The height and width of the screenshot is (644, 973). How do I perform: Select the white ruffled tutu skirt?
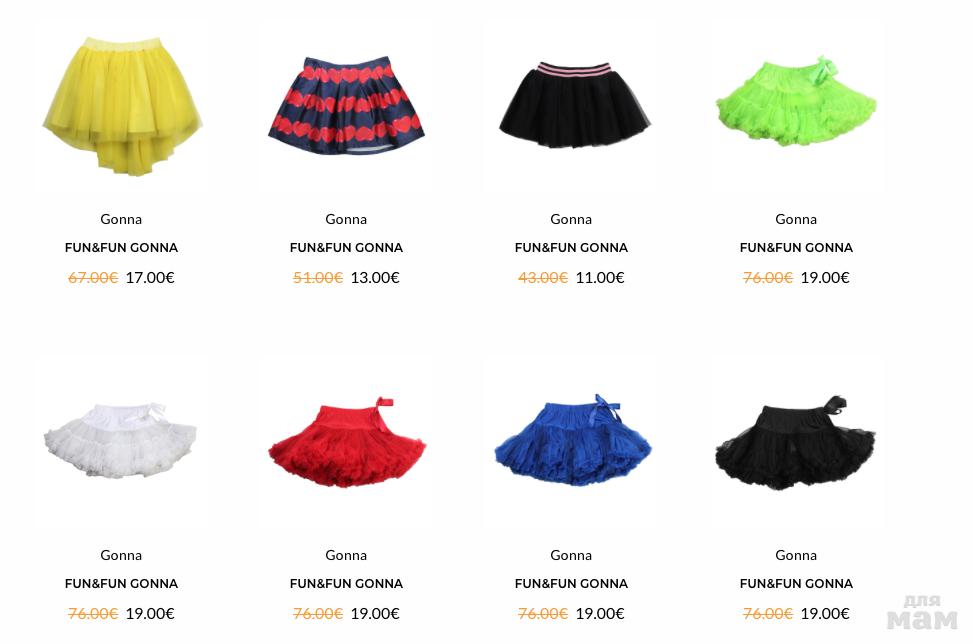coord(120,440)
